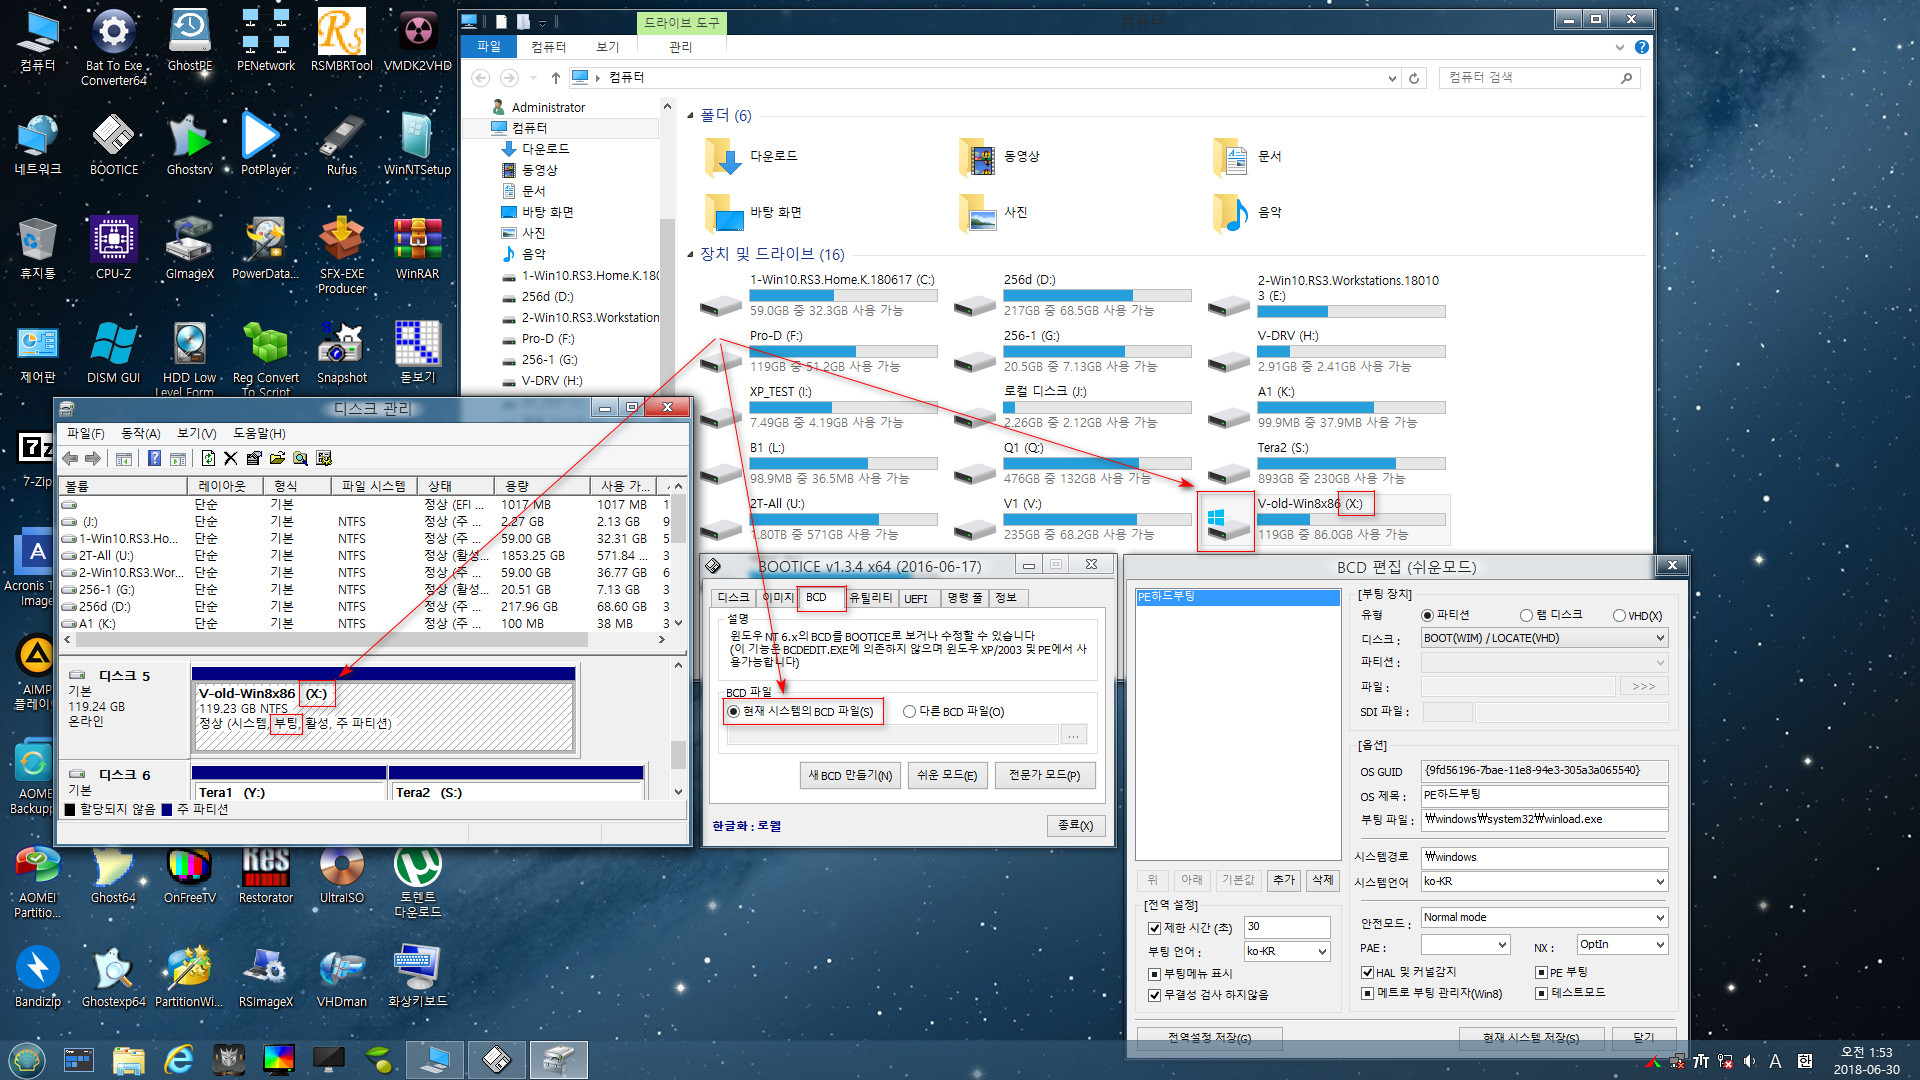
Task: Open the 부팅 언어 ko-KR dropdown
Action: [1287, 951]
